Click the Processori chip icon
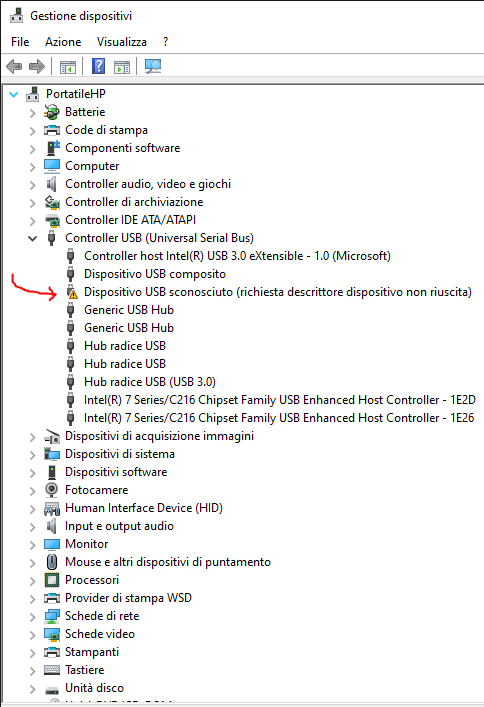Viewport: 484px width, 707px height. (52, 580)
